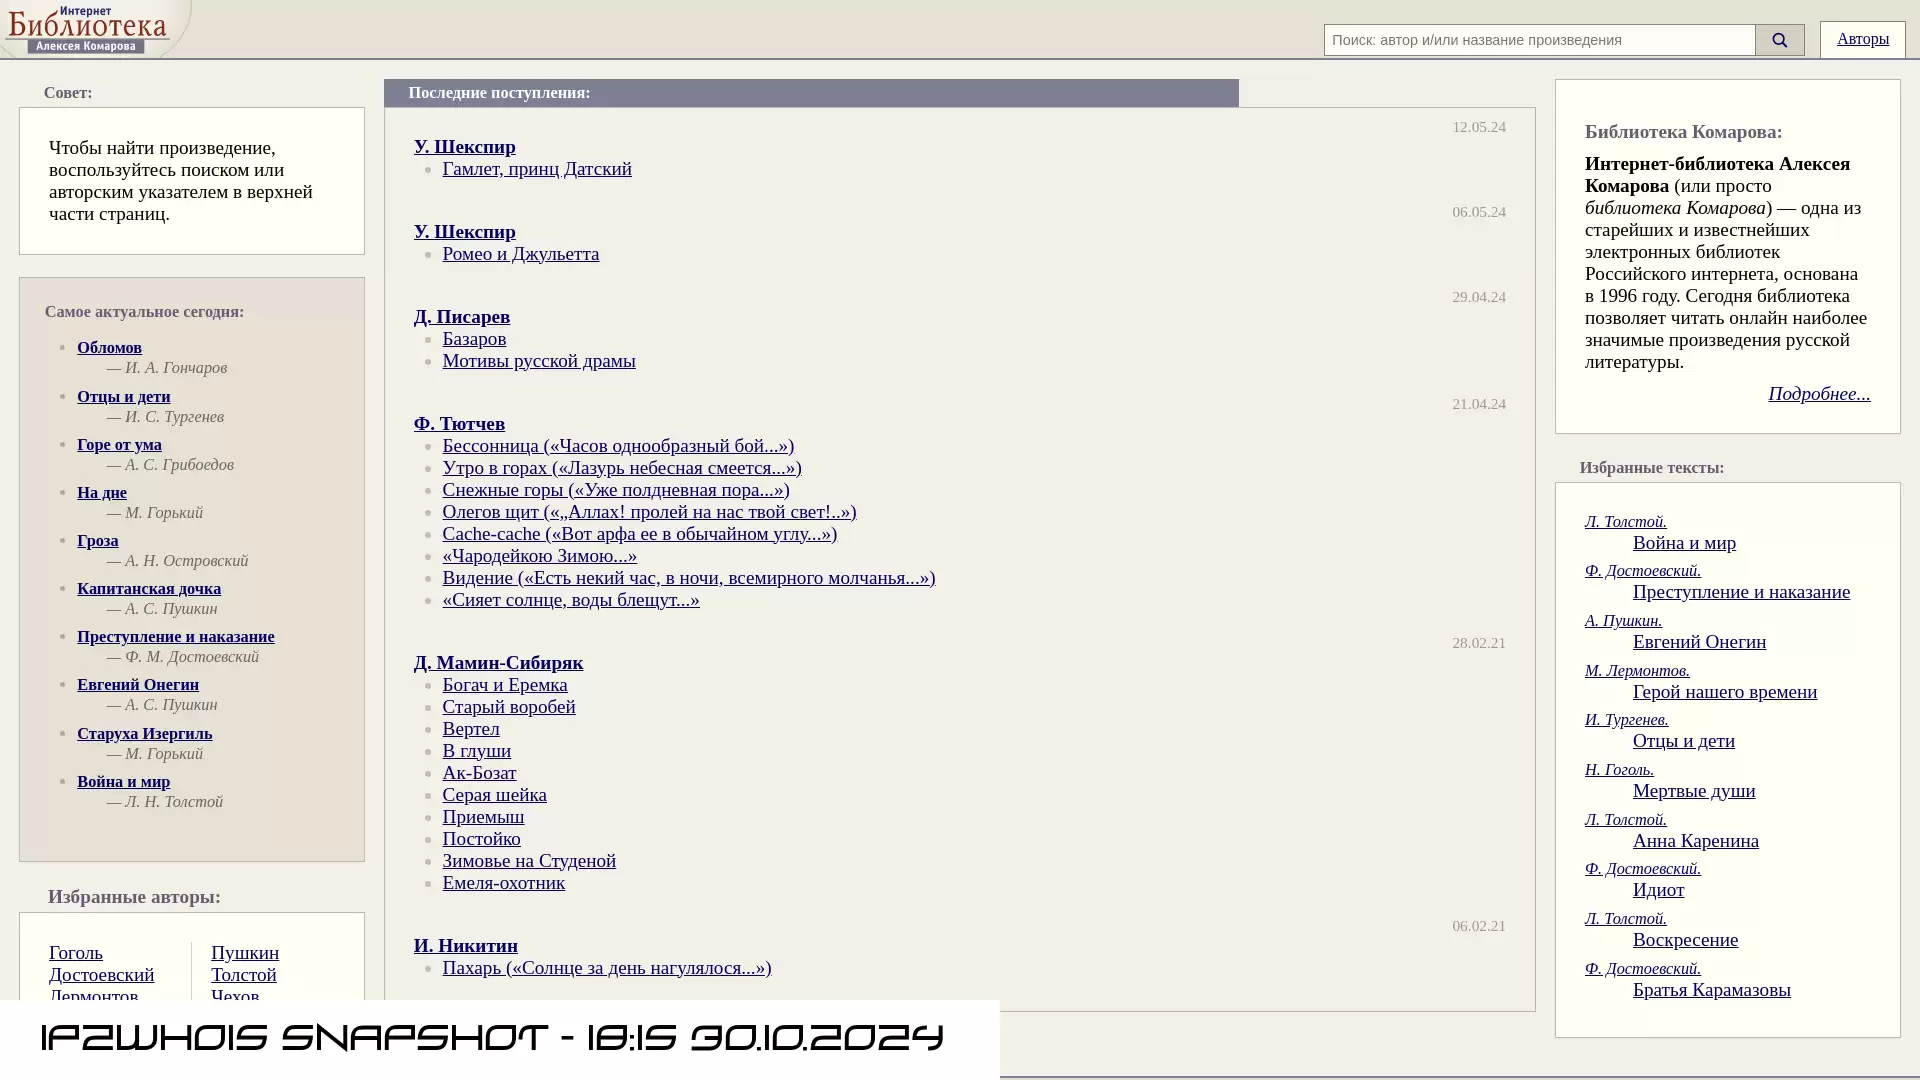
Task: Open the poem Бессонница
Action: coord(618,446)
